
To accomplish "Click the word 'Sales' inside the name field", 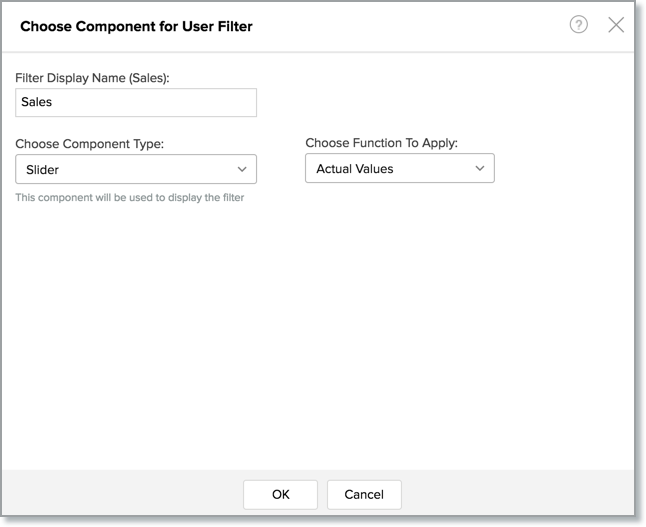I will click(x=39, y=102).
